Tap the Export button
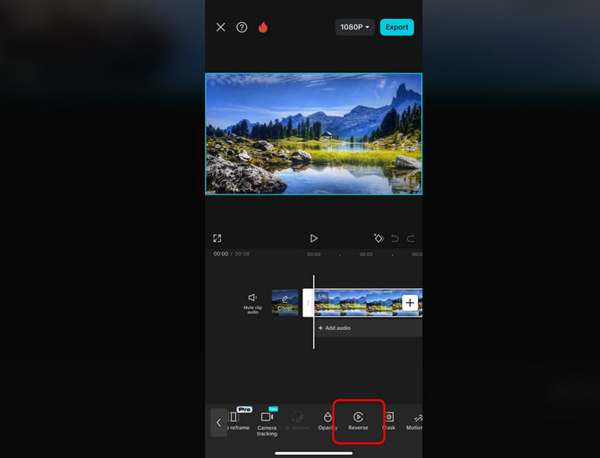The width and height of the screenshot is (600, 458). click(397, 27)
